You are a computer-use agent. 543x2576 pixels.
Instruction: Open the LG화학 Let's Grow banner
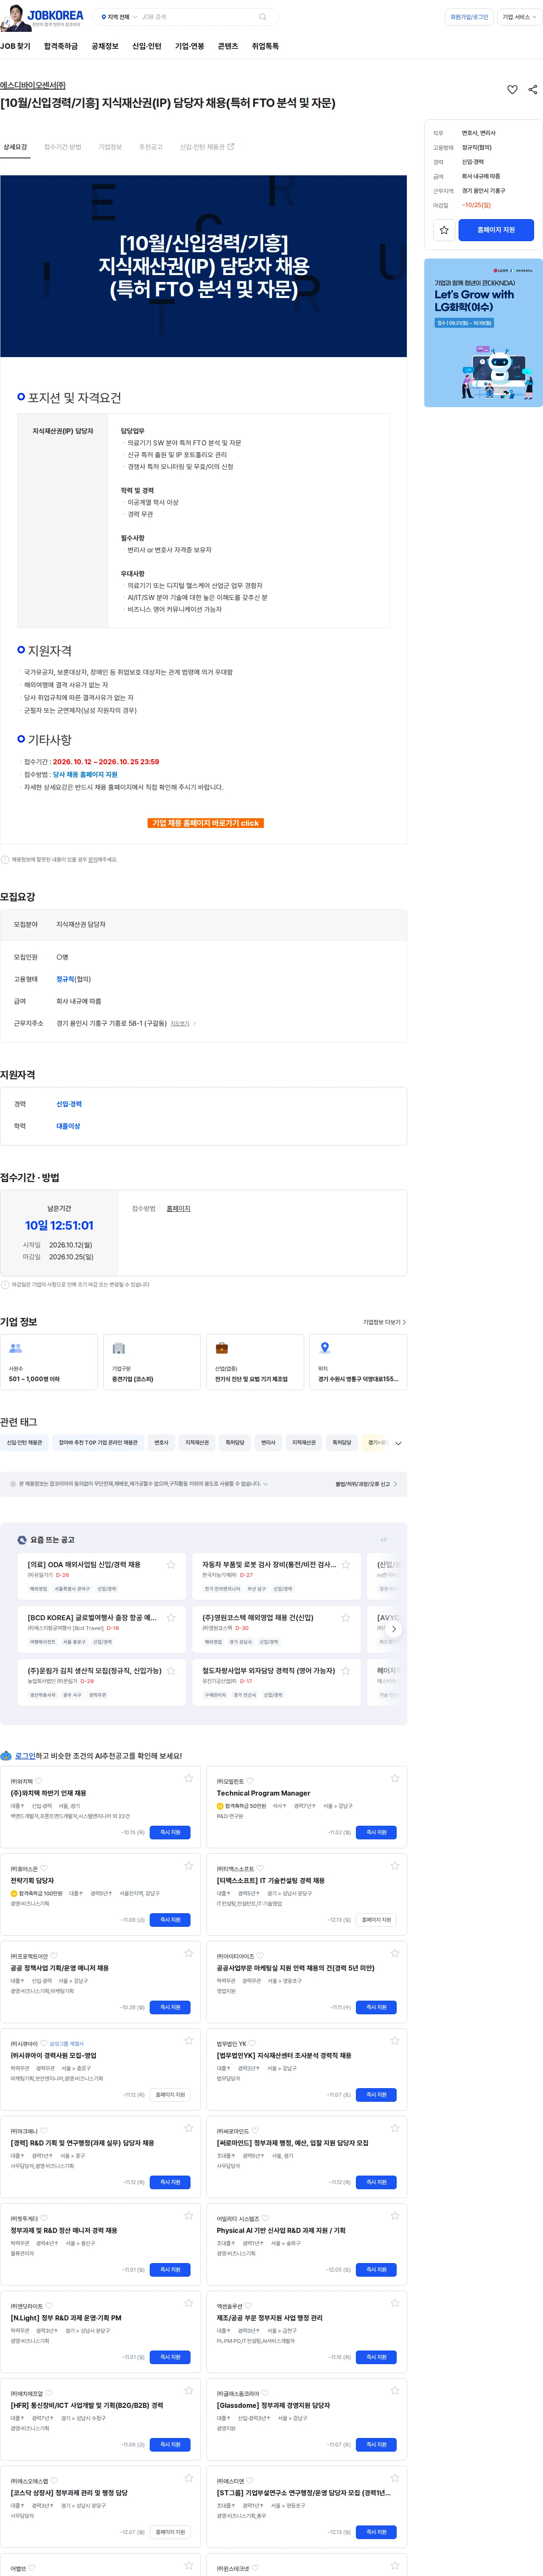pos(483,333)
